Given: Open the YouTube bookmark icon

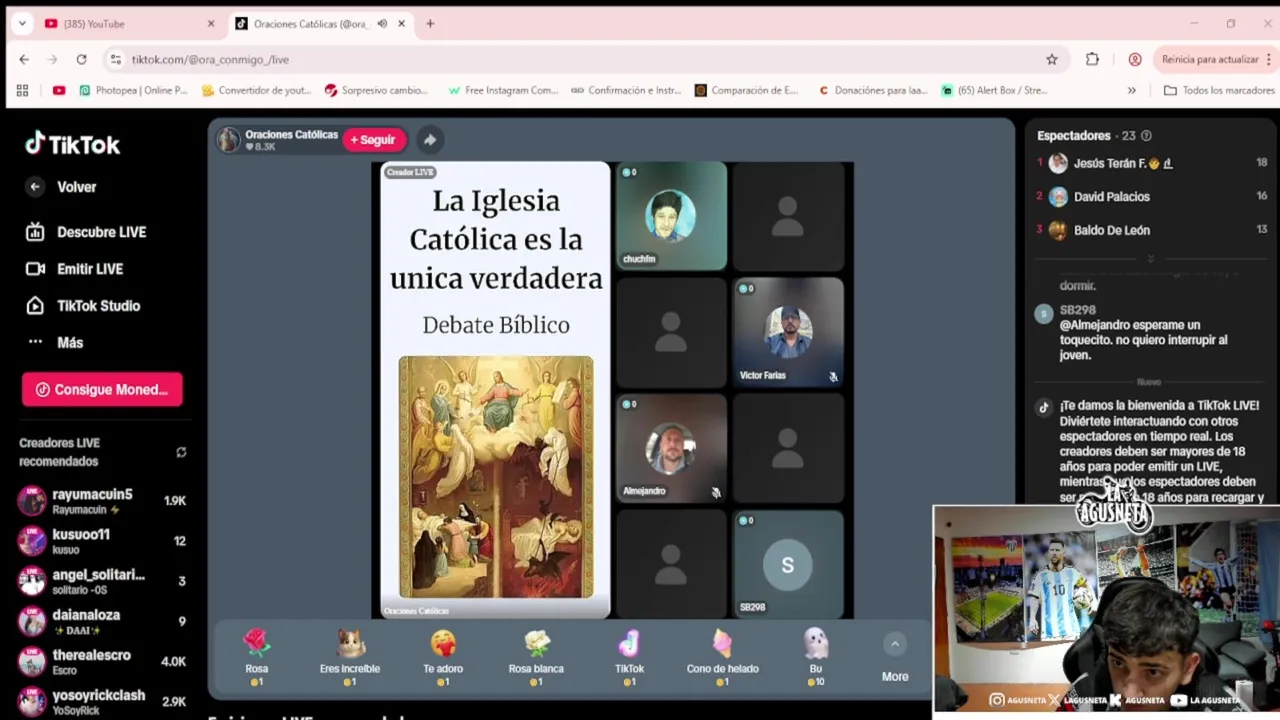Looking at the screenshot, I should [59, 91].
